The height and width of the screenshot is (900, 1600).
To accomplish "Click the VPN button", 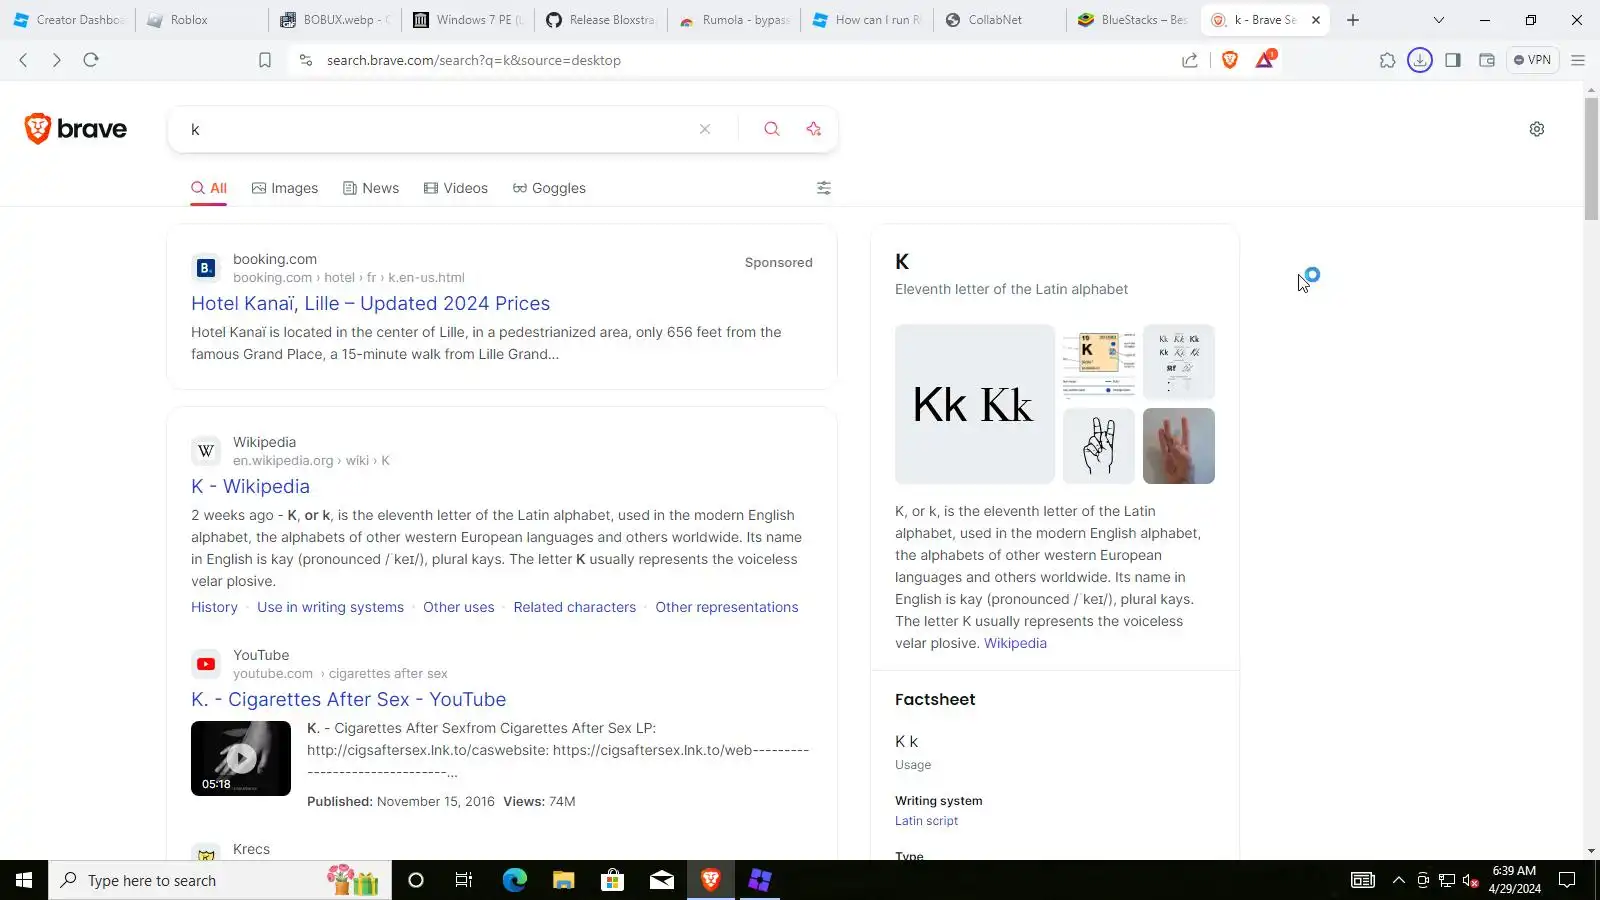I will tap(1532, 60).
